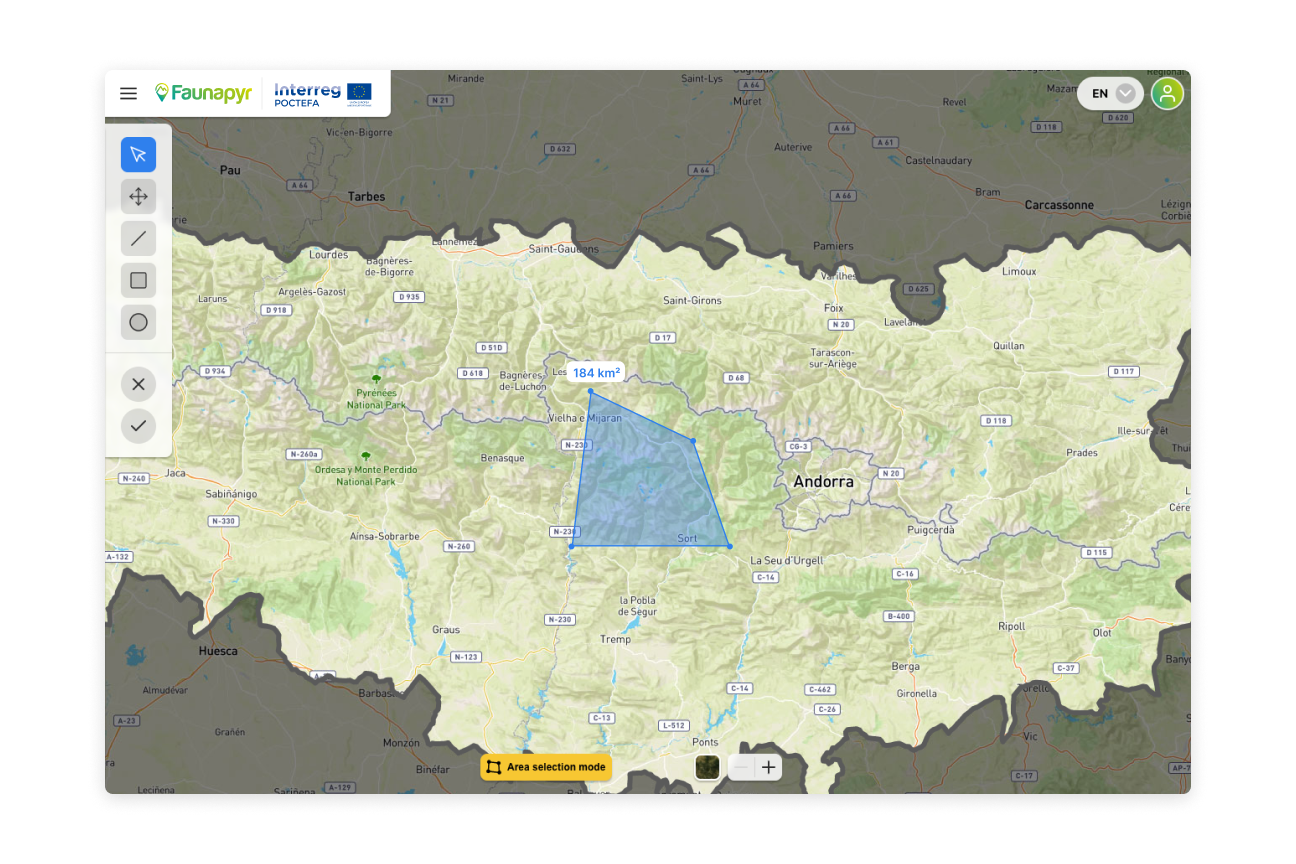Screen dimensions: 1296x864
Task: Select the arrow pointer tool
Action: [x=138, y=154]
